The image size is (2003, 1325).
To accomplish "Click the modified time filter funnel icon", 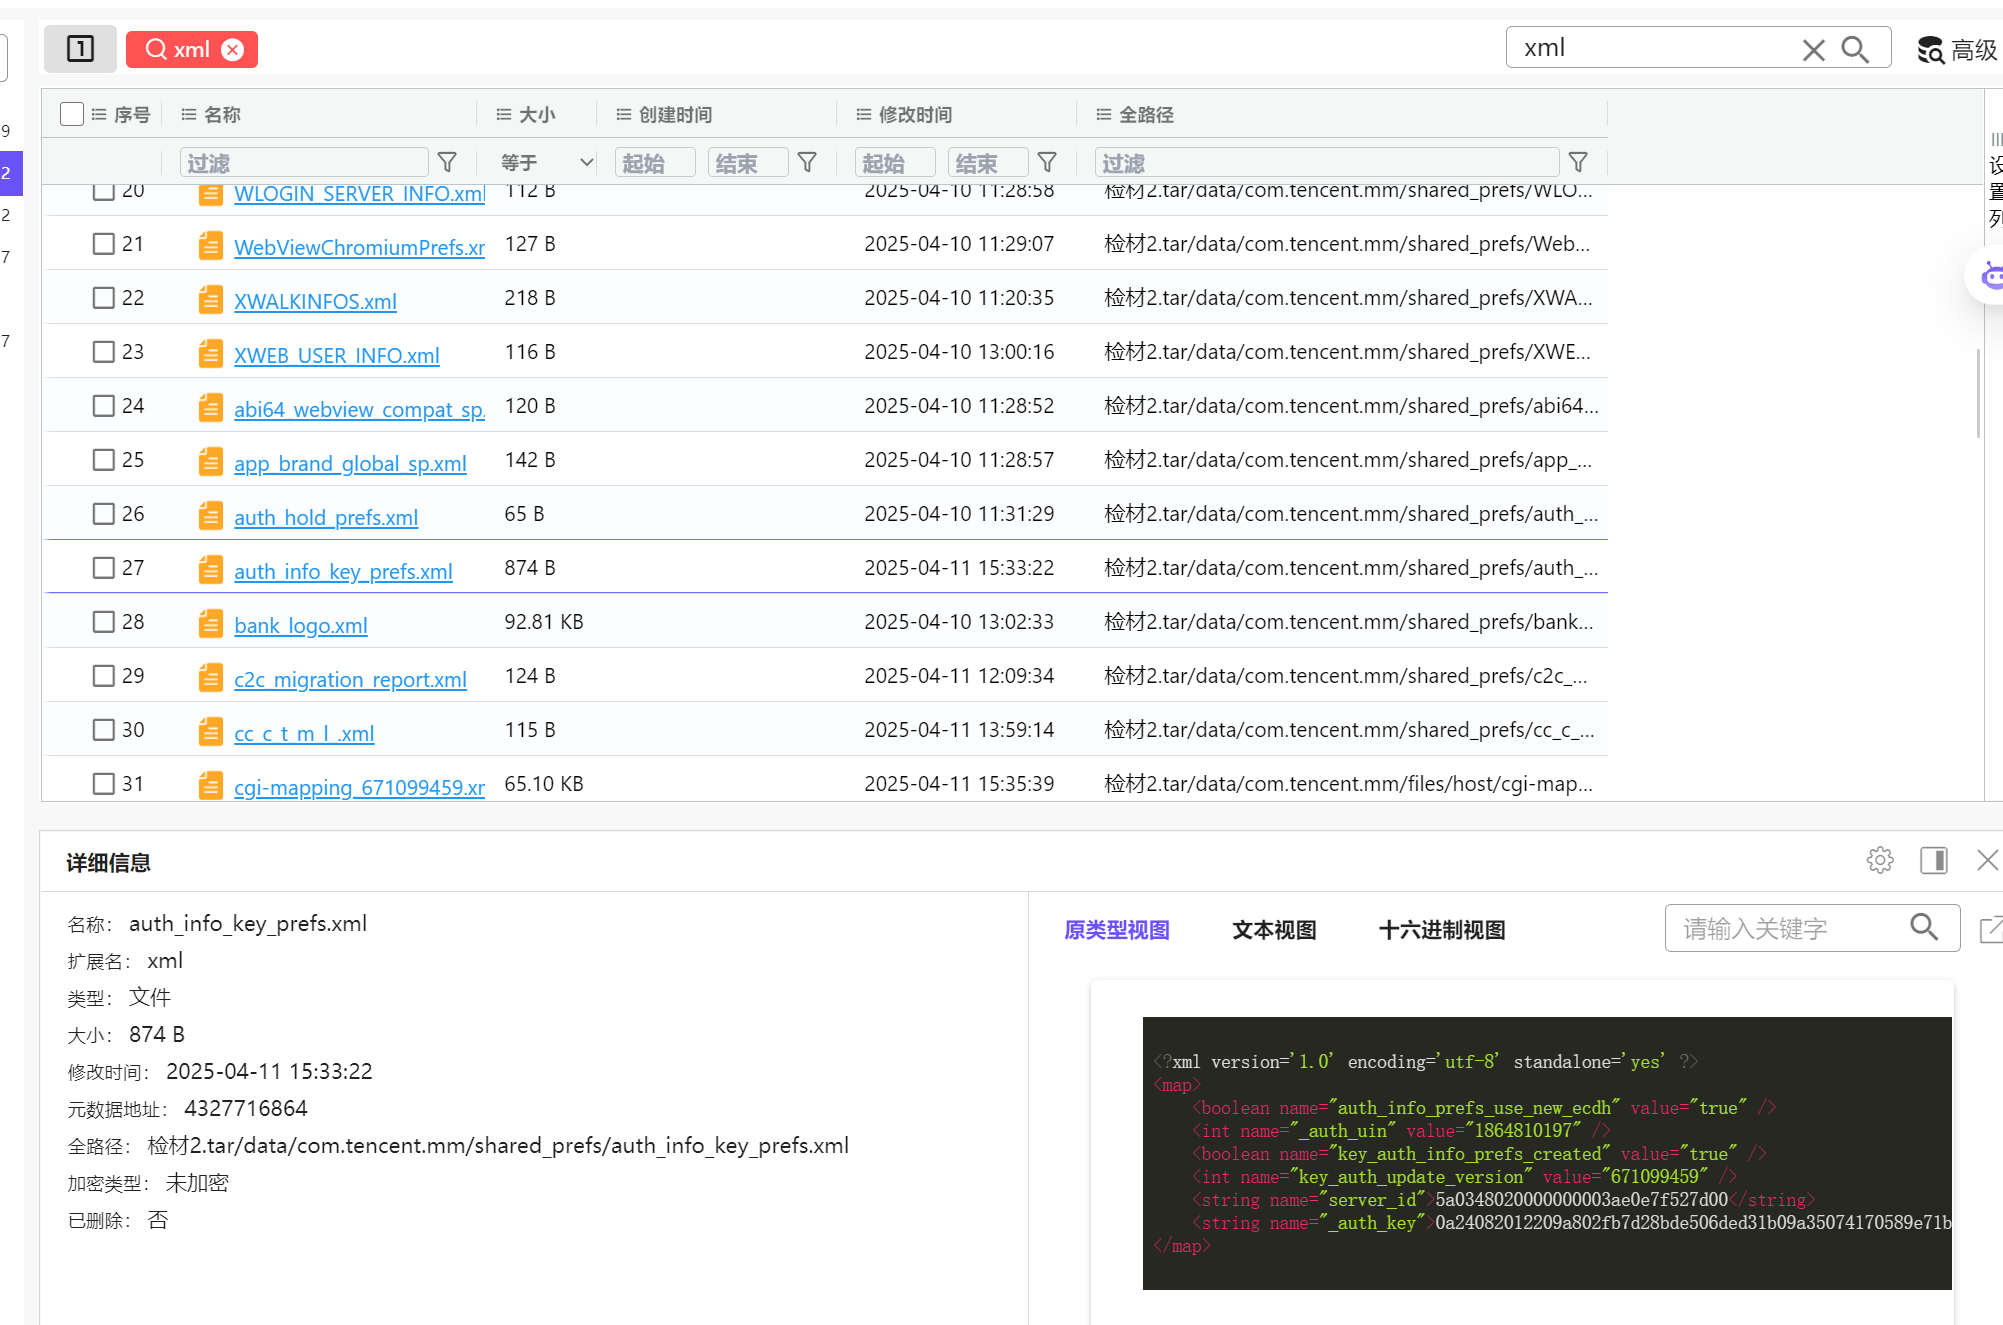I will tap(1048, 162).
